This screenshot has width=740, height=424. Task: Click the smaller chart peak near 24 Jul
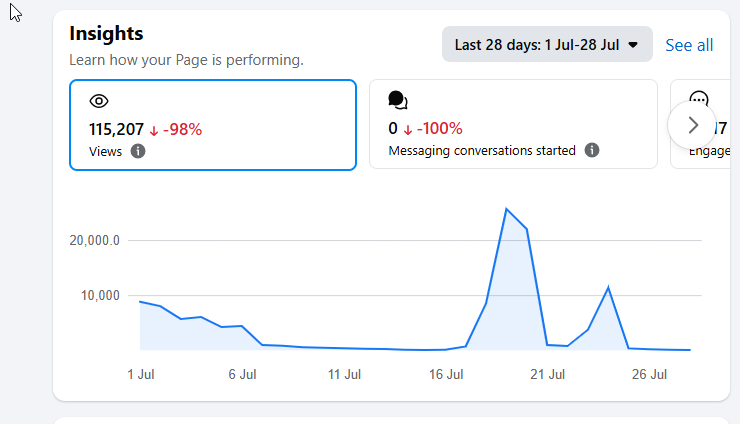pyautogui.click(x=608, y=287)
